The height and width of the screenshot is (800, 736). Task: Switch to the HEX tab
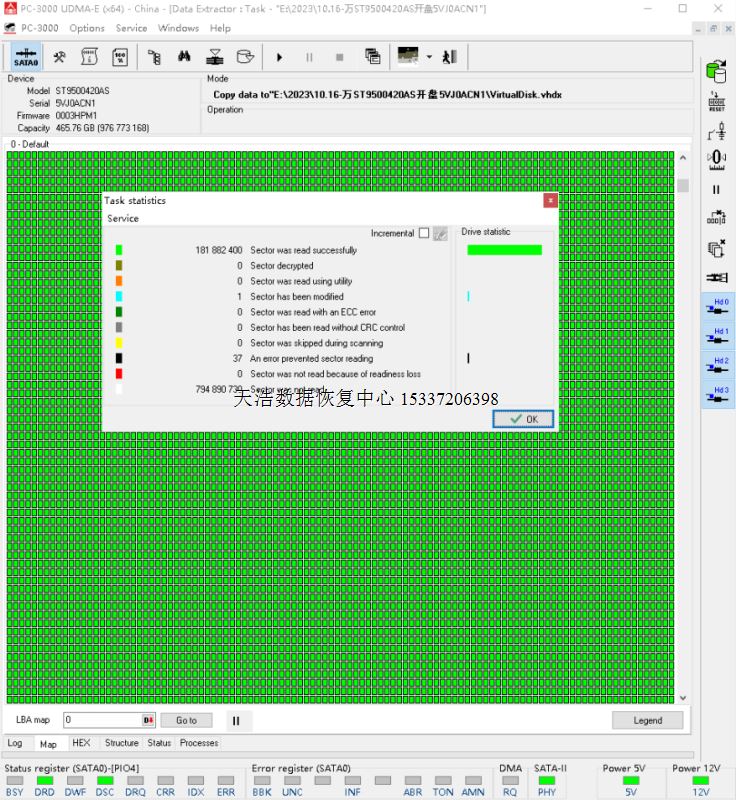pyautogui.click(x=81, y=743)
